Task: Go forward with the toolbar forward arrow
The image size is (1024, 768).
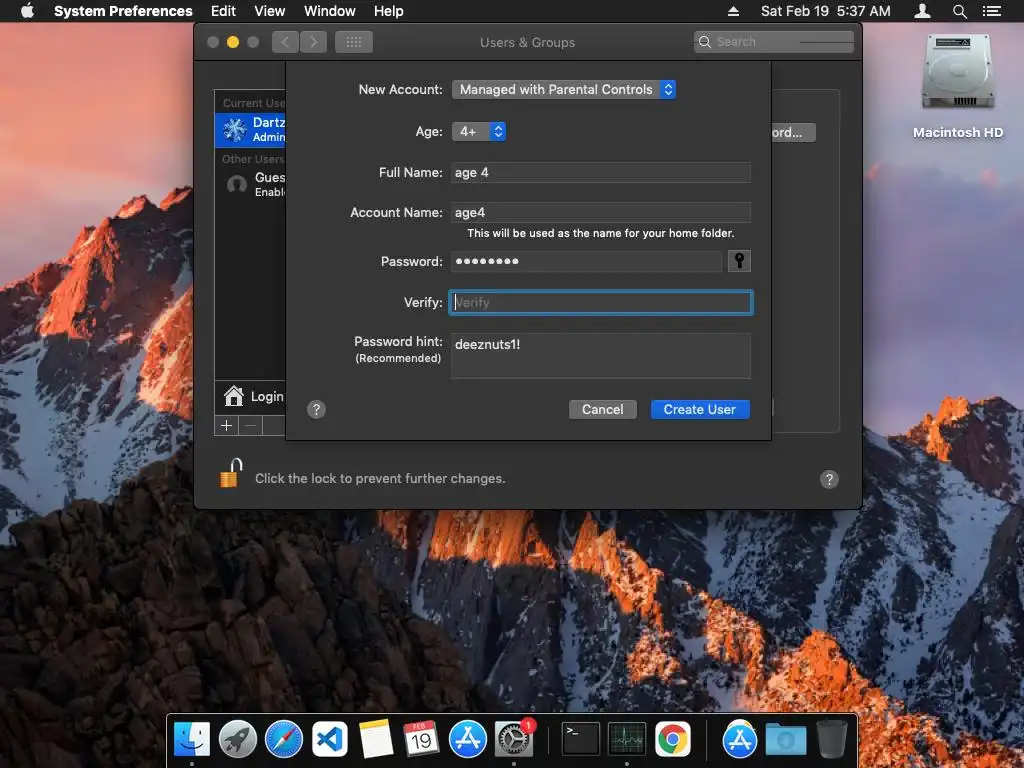Action: (x=313, y=42)
